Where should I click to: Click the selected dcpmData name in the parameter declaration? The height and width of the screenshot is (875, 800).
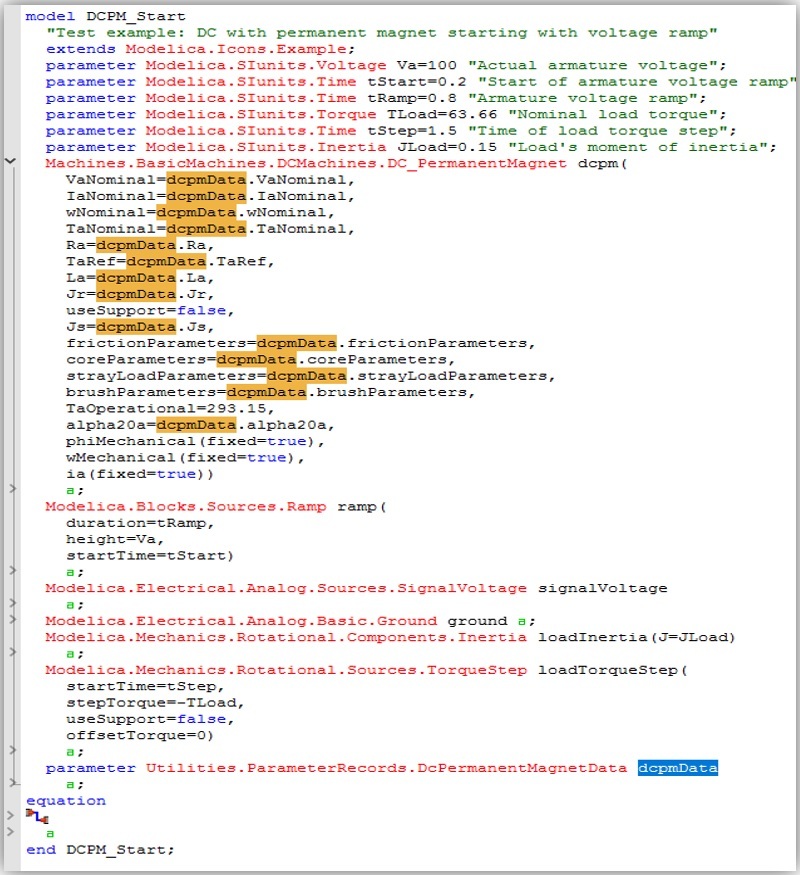pos(678,768)
